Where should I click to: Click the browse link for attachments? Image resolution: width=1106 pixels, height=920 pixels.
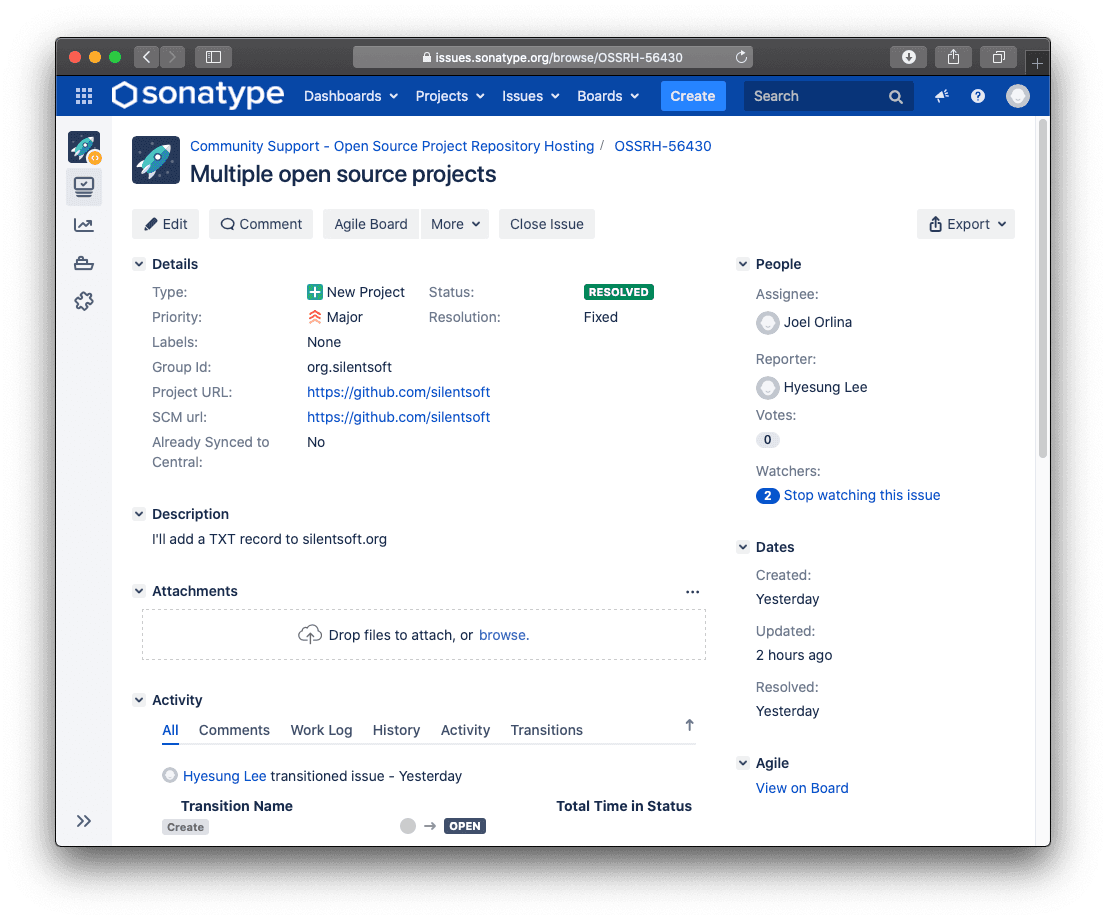click(504, 635)
